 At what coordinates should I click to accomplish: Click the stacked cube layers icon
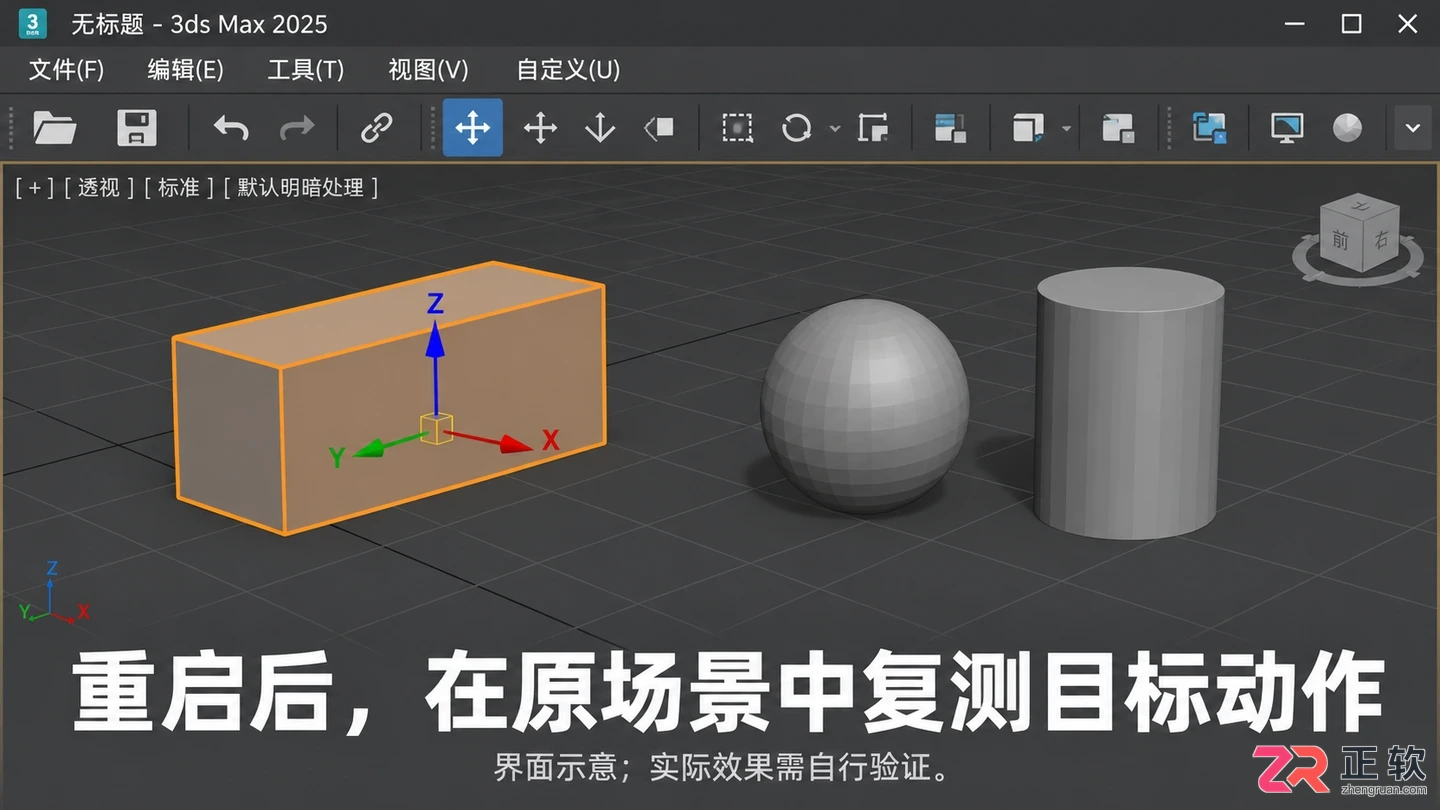[1028, 128]
